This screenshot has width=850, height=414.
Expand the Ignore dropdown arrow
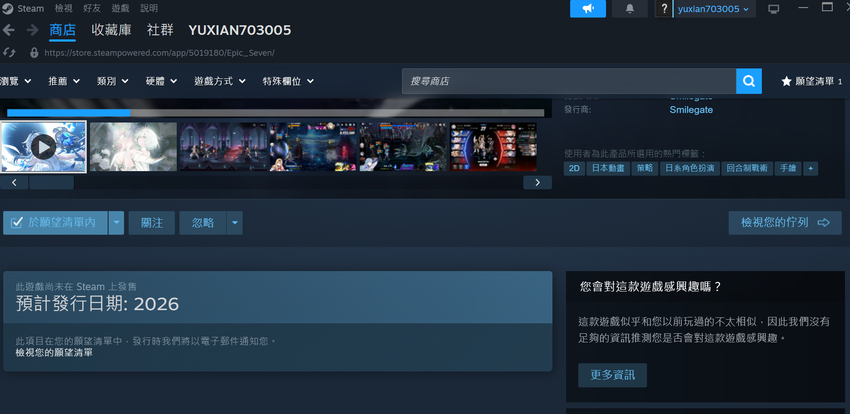[x=234, y=223]
